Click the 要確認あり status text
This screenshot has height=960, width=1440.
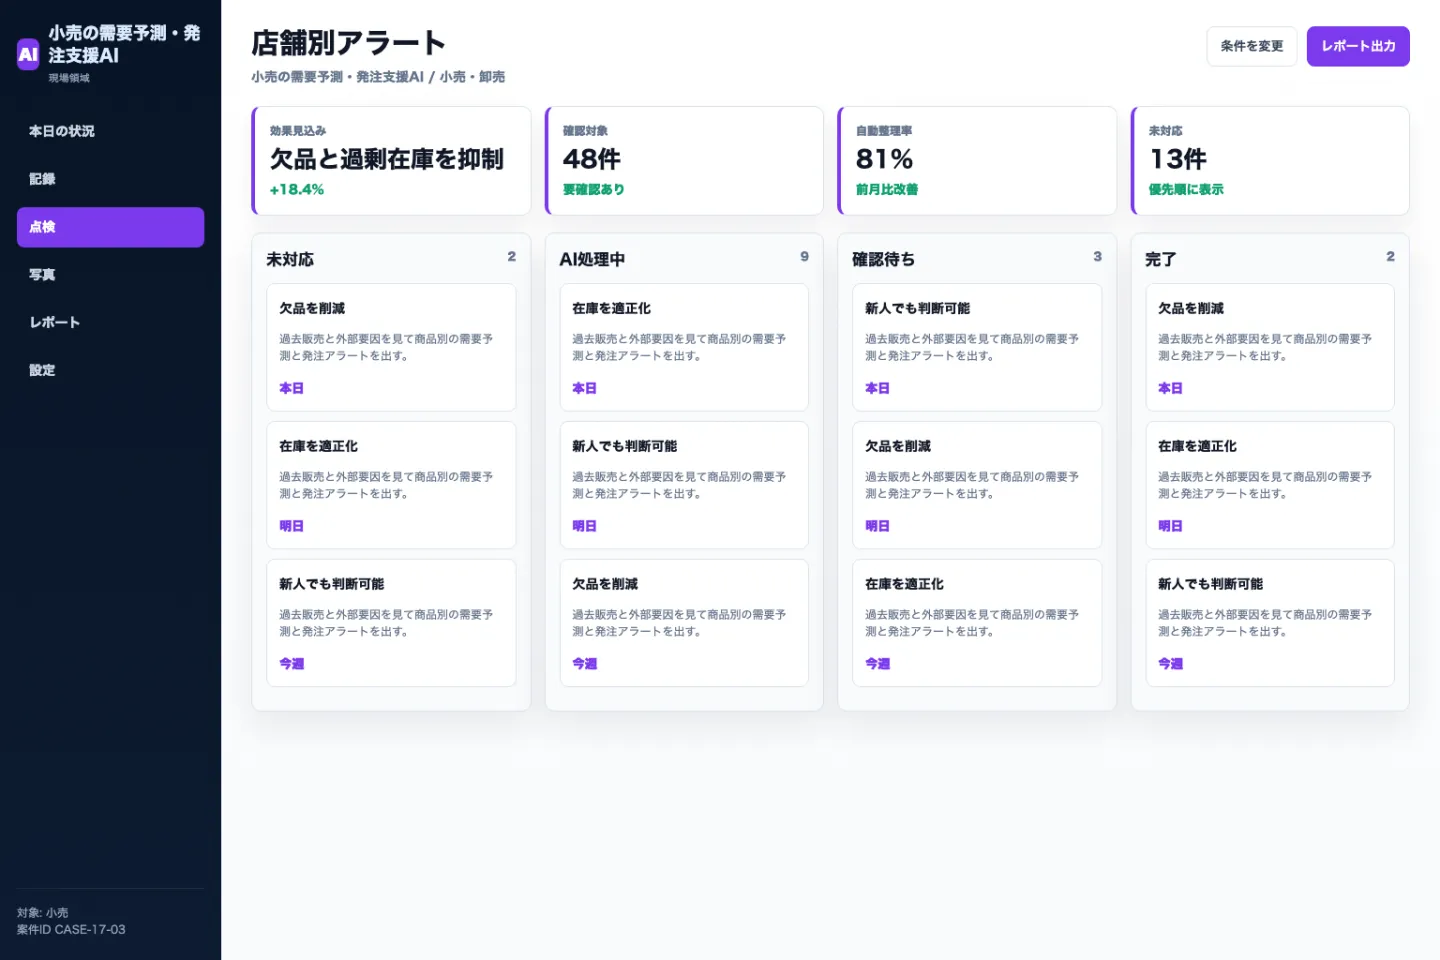(x=594, y=189)
